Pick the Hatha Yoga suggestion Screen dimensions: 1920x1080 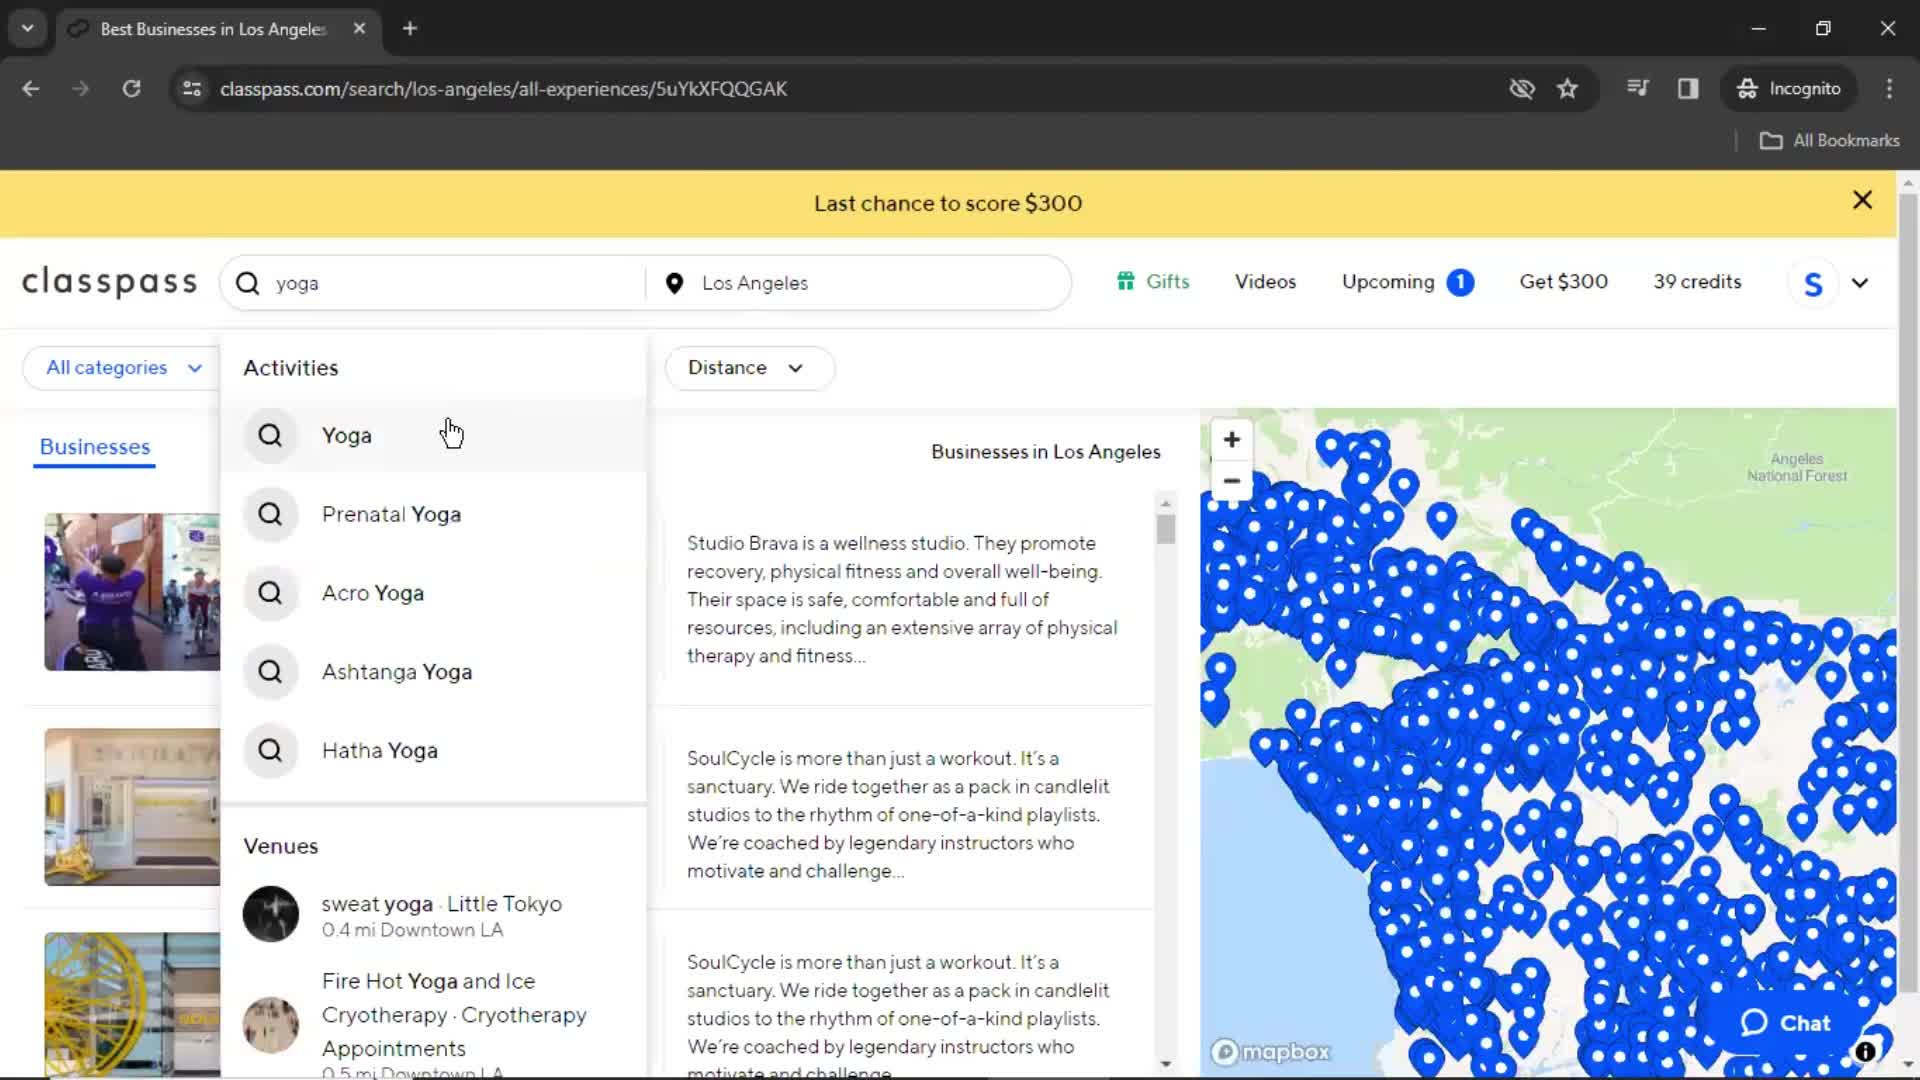[x=434, y=750]
